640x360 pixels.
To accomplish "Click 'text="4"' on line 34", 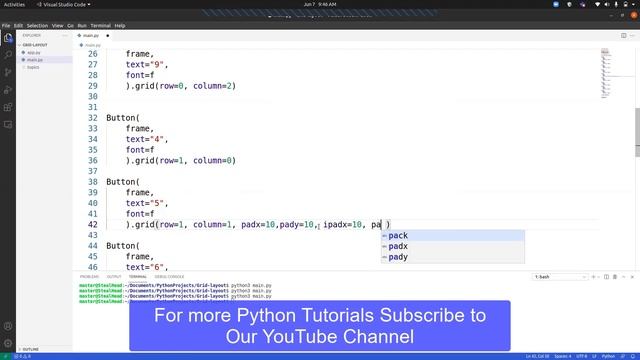I will coord(144,139).
